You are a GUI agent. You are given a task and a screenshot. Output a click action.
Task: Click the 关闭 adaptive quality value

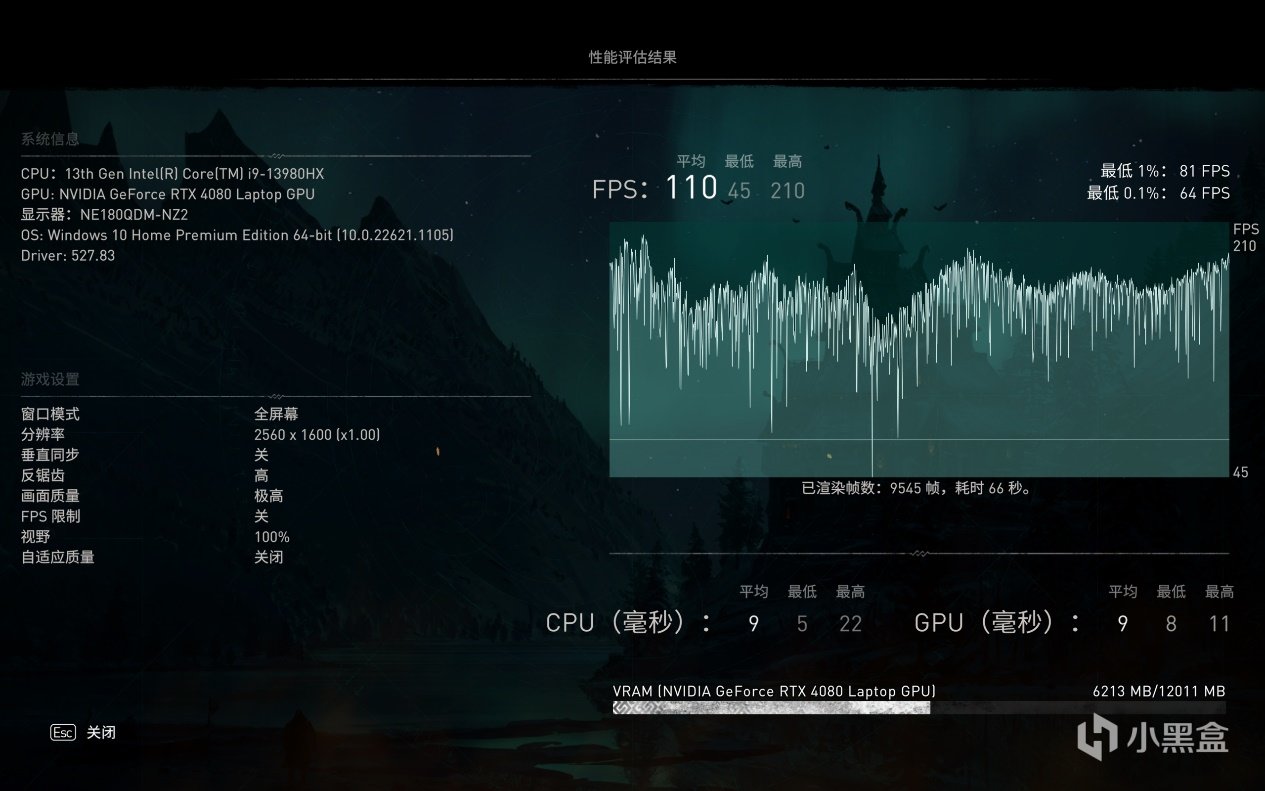(269, 557)
